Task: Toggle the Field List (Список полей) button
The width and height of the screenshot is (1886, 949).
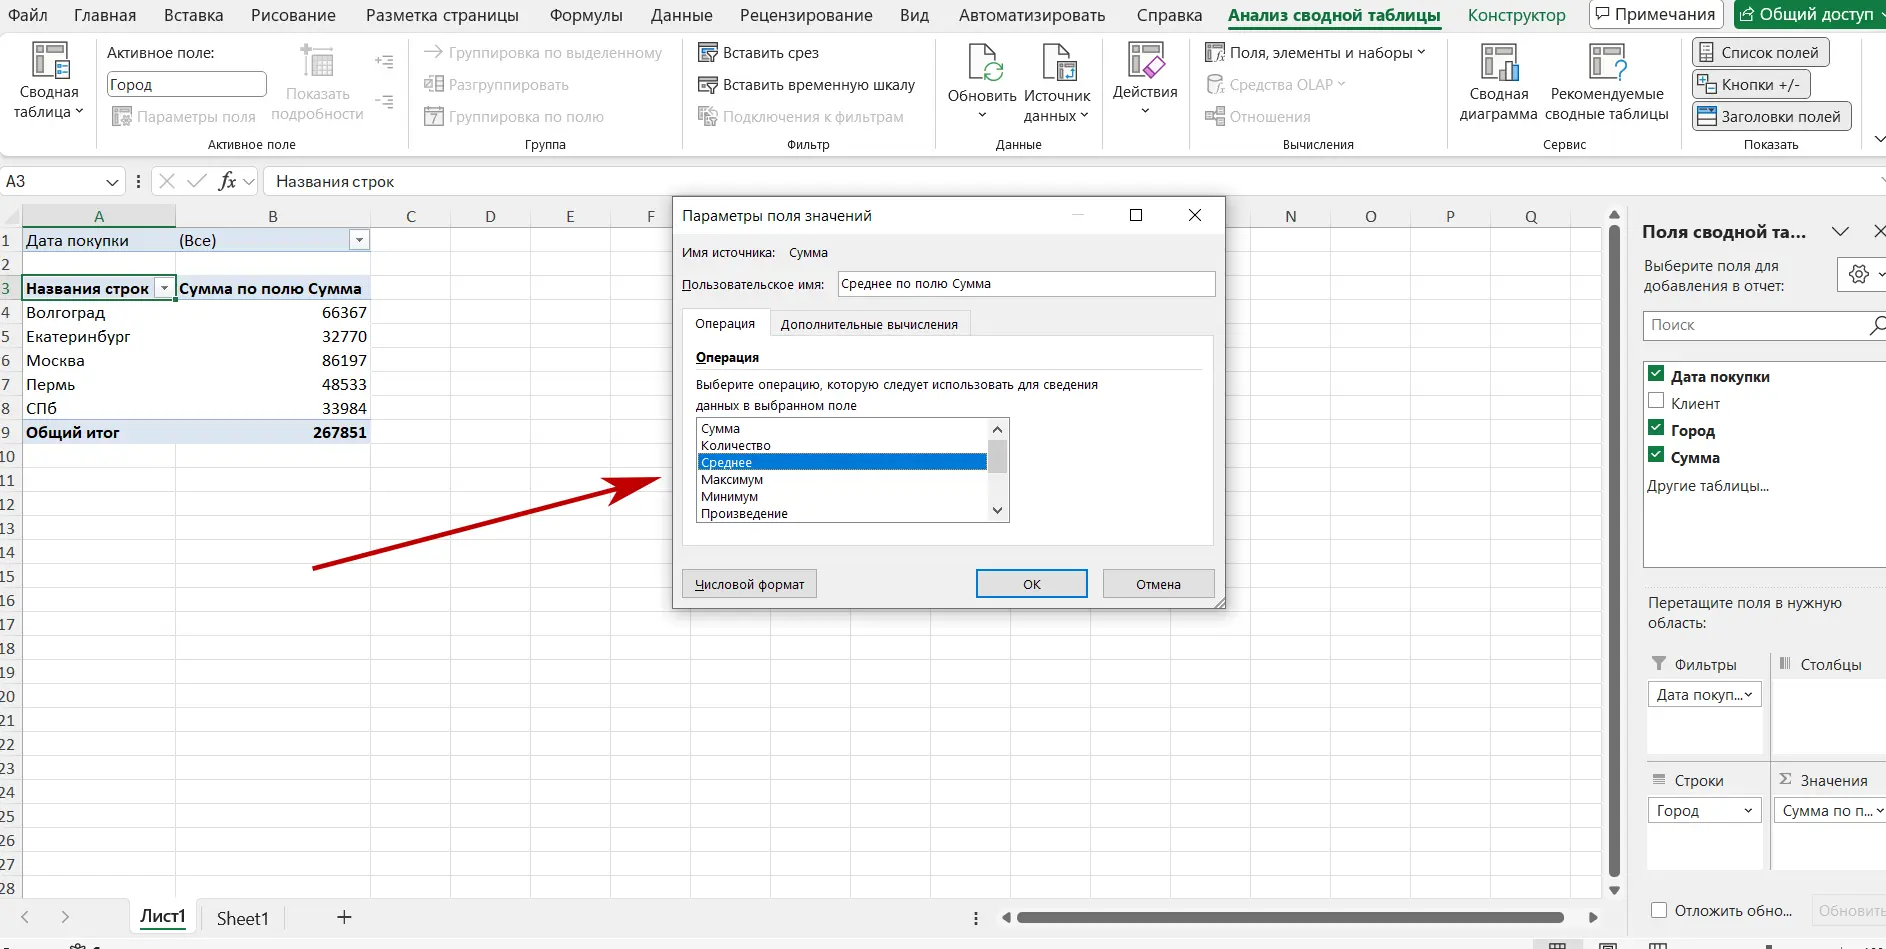Action: pyautogui.click(x=1759, y=53)
